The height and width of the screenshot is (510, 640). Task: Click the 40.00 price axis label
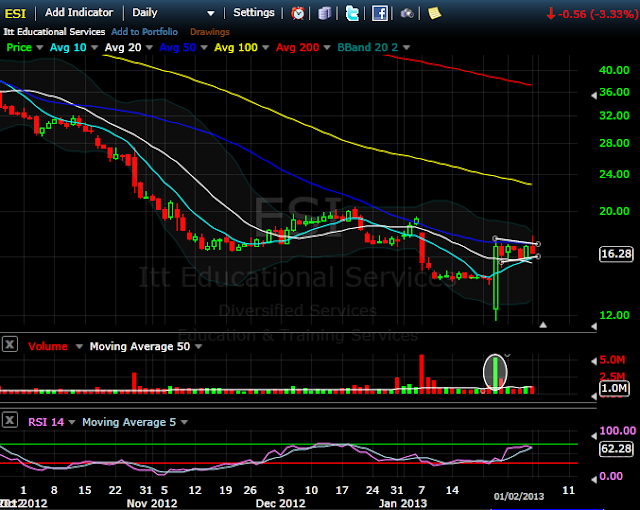pos(614,70)
